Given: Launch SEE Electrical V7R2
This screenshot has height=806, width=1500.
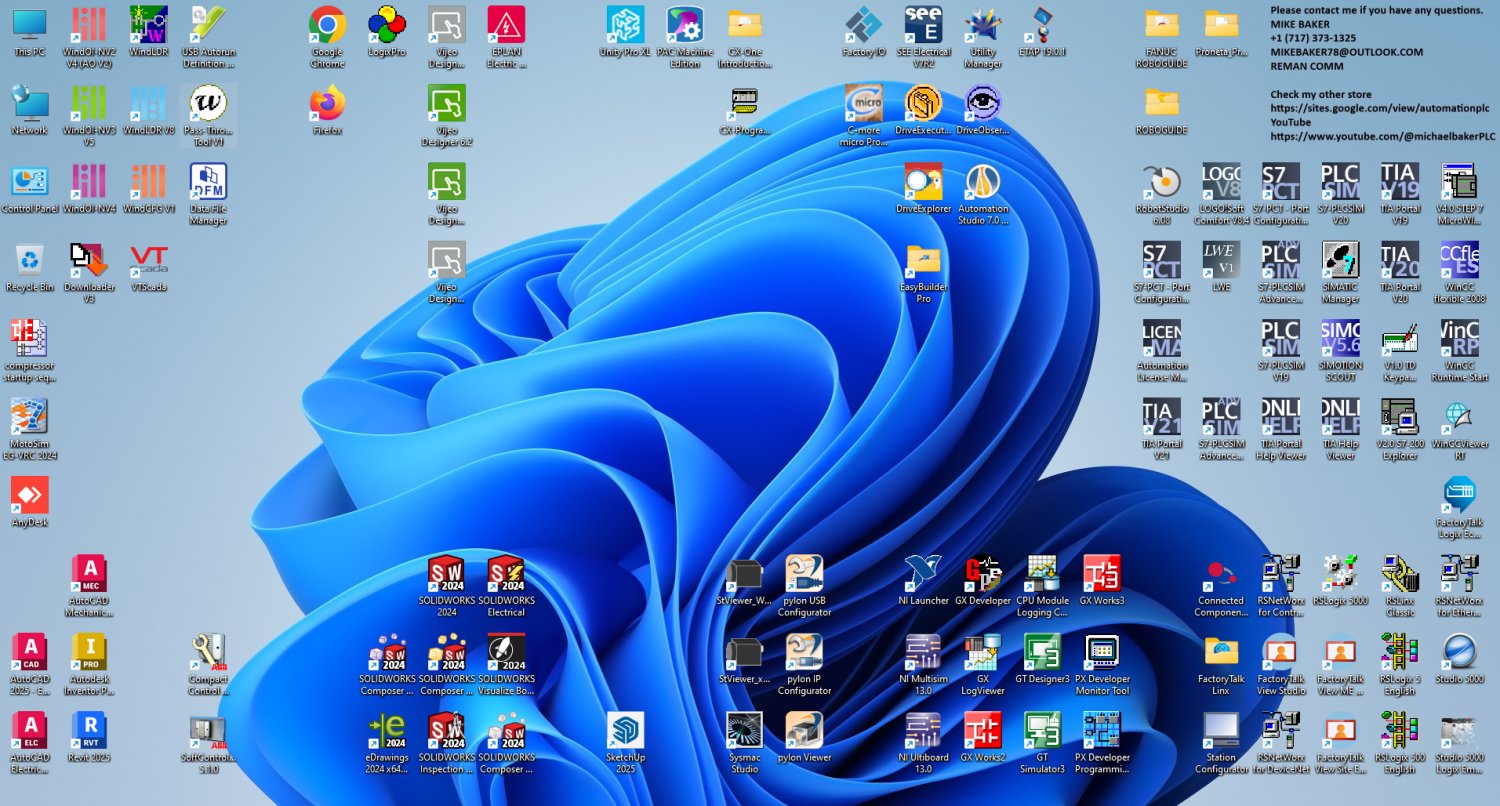Looking at the screenshot, I should tap(924, 37).
